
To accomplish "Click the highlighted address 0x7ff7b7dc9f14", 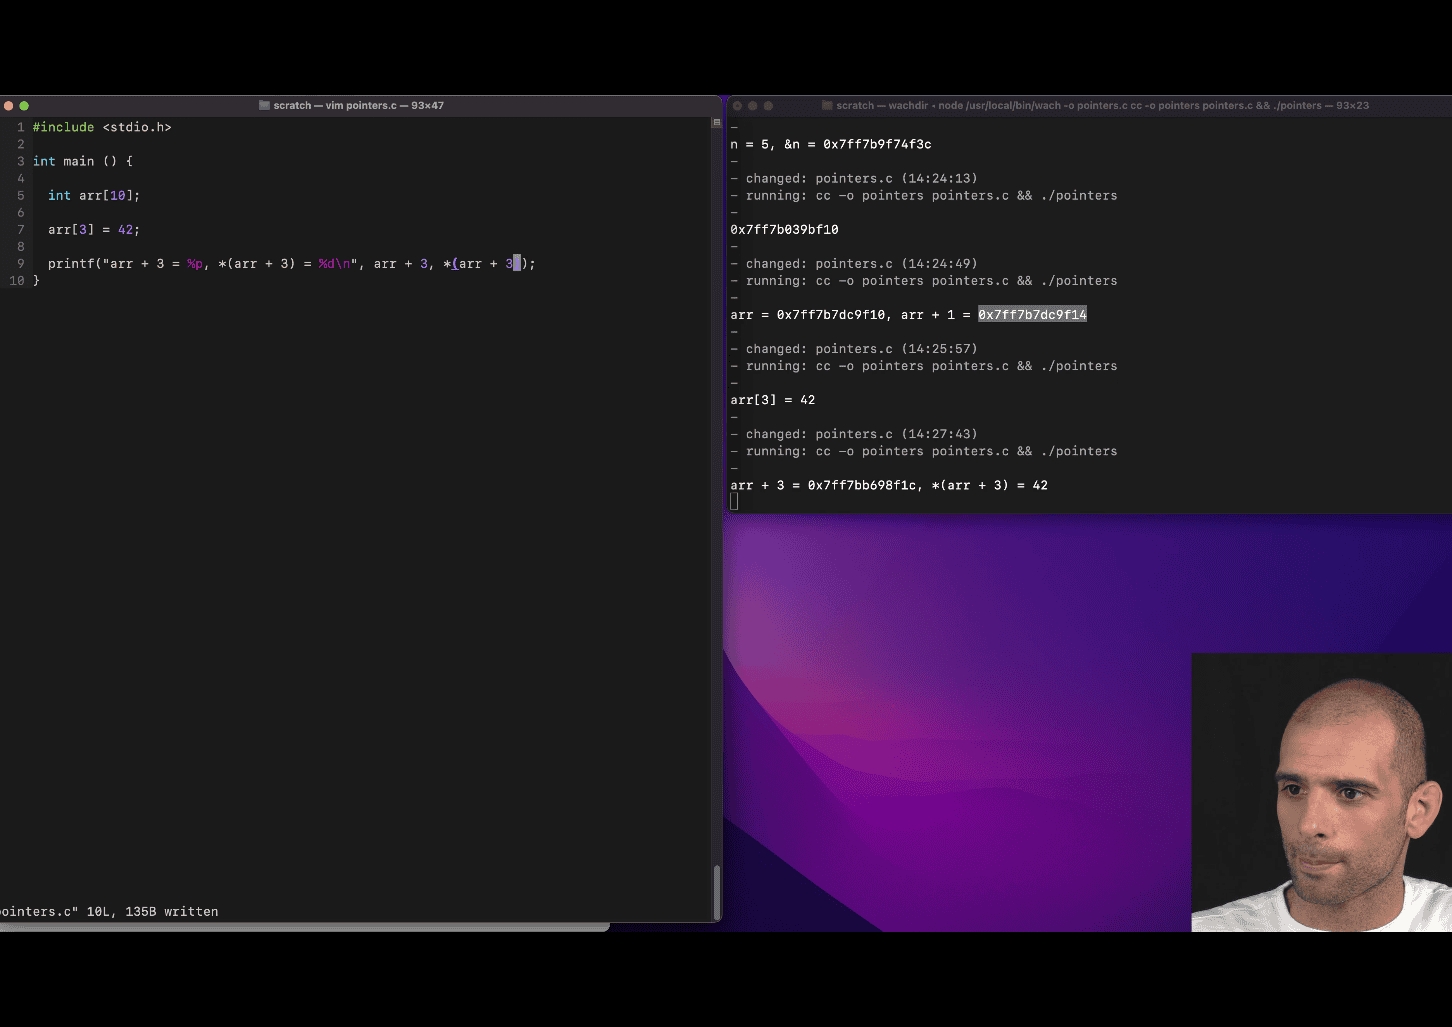I will 1032,315.
